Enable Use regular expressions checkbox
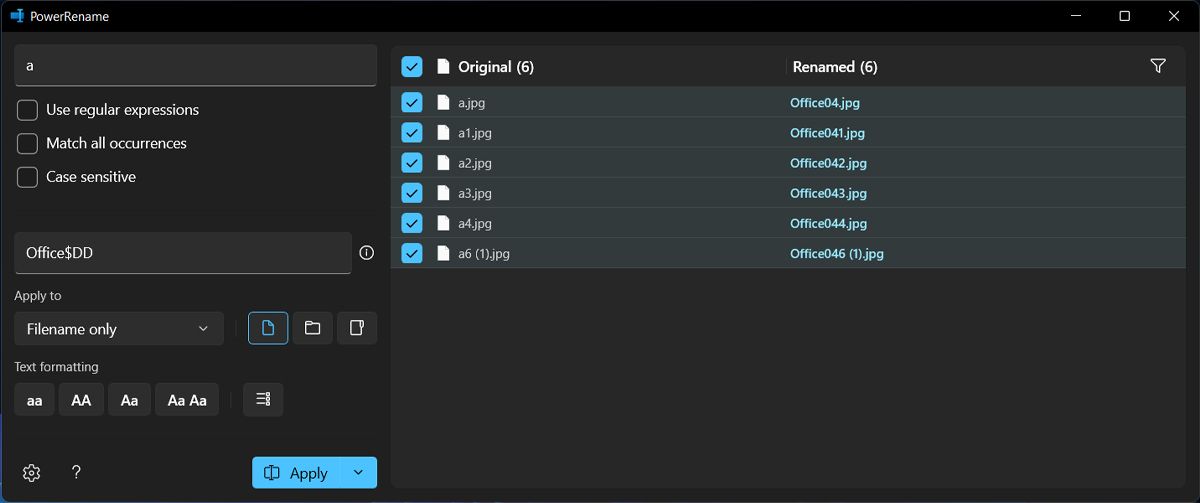Viewport: 1200px width, 503px height. pyautogui.click(x=28, y=110)
